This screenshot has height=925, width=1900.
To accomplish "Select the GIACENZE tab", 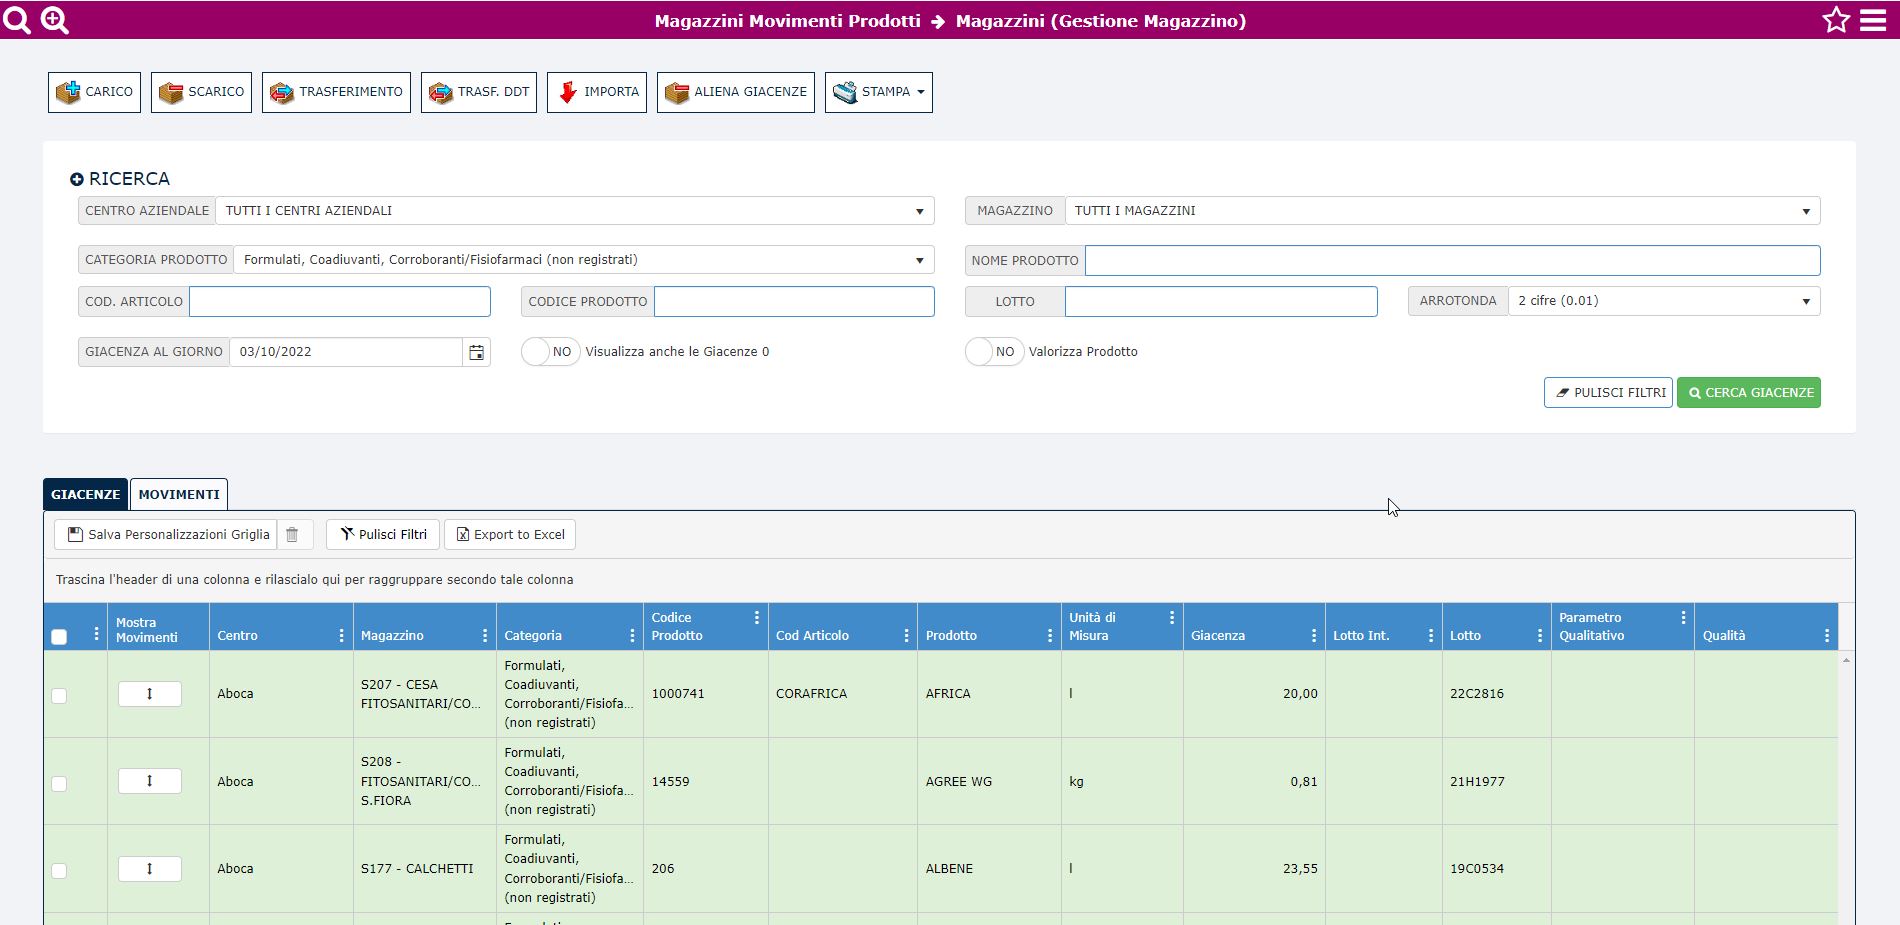I will pyautogui.click(x=85, y=494).
